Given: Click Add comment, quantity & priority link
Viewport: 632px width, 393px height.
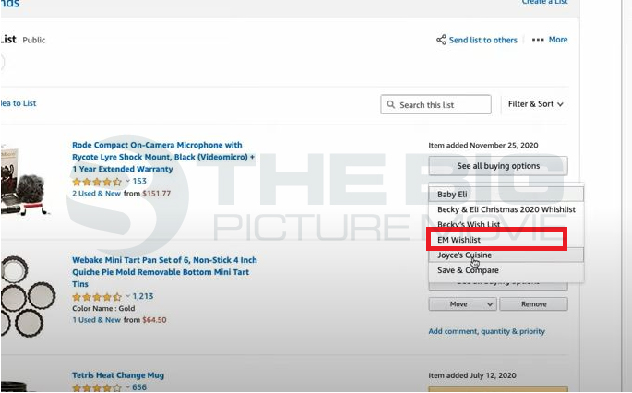Looking at the screenshot, I should click(486, 331).
